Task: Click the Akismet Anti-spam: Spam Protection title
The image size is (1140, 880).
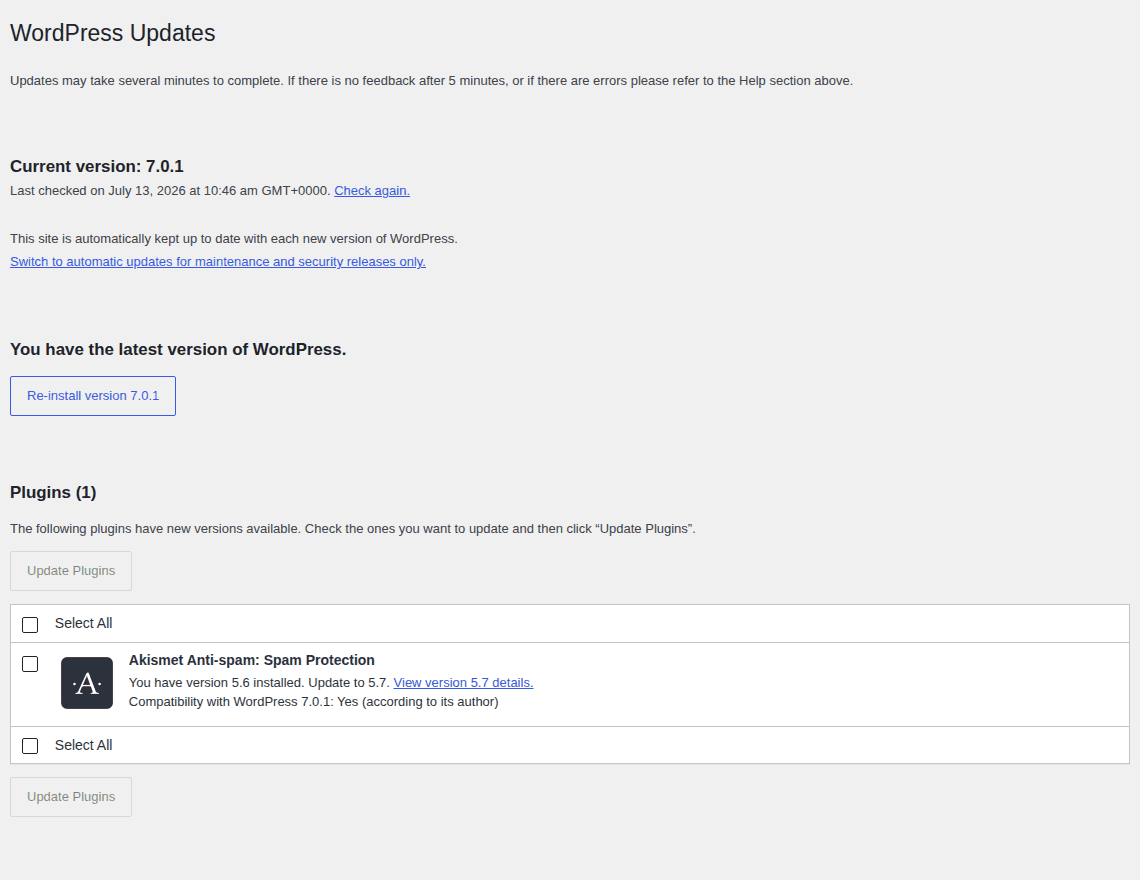Action: click(252, 660)
